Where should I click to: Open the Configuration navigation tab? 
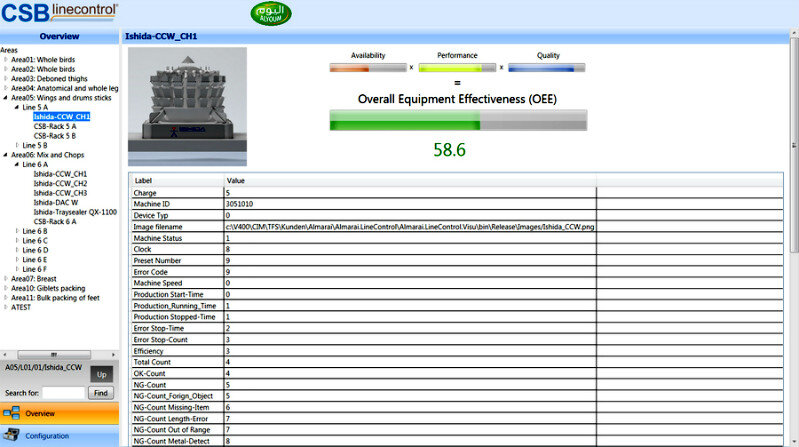click(x=60, y=436)
